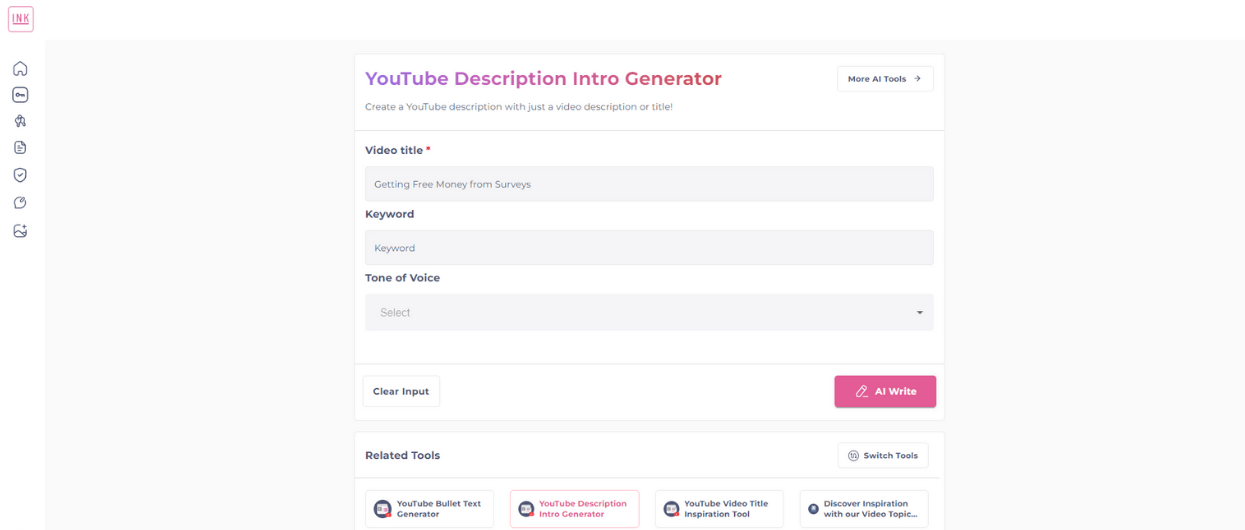Viewport: 1245px width, 530px height.
Task: Click the Tone of Voice label
Action: (402, 278)
